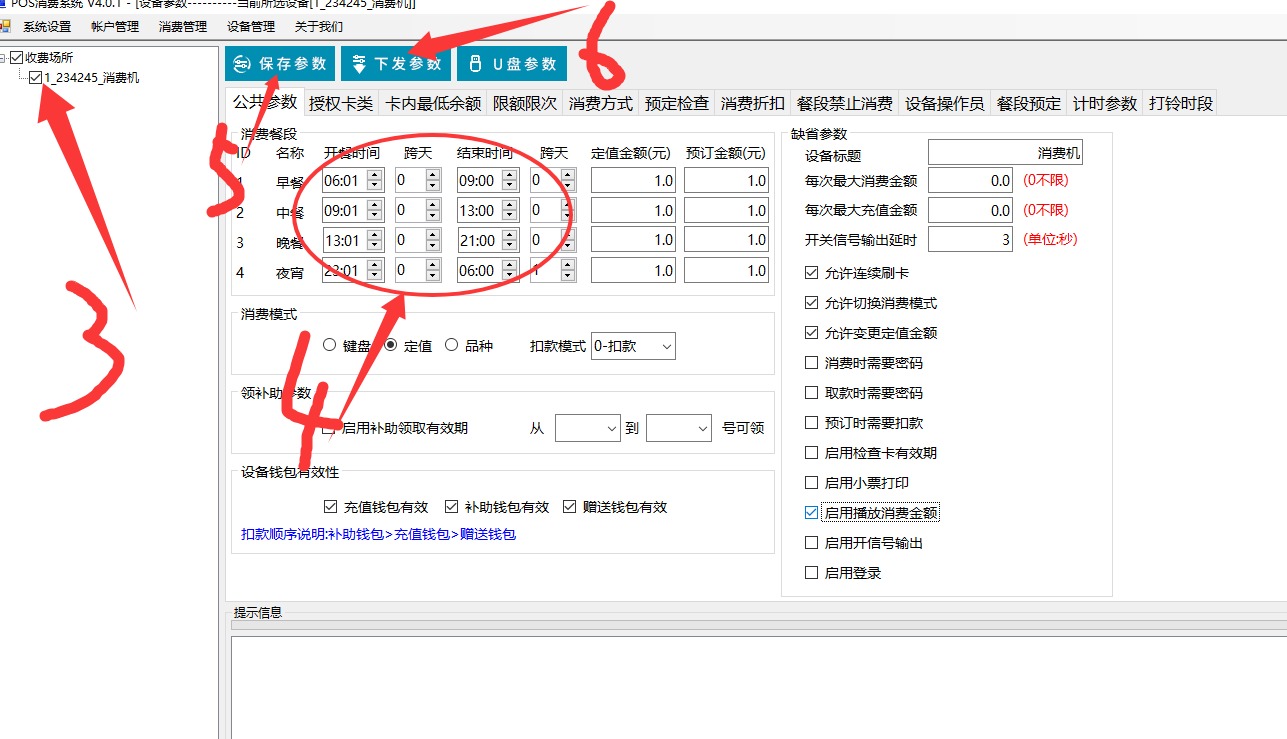Enable the 启用小票打印 checkbox

point(812,483)
